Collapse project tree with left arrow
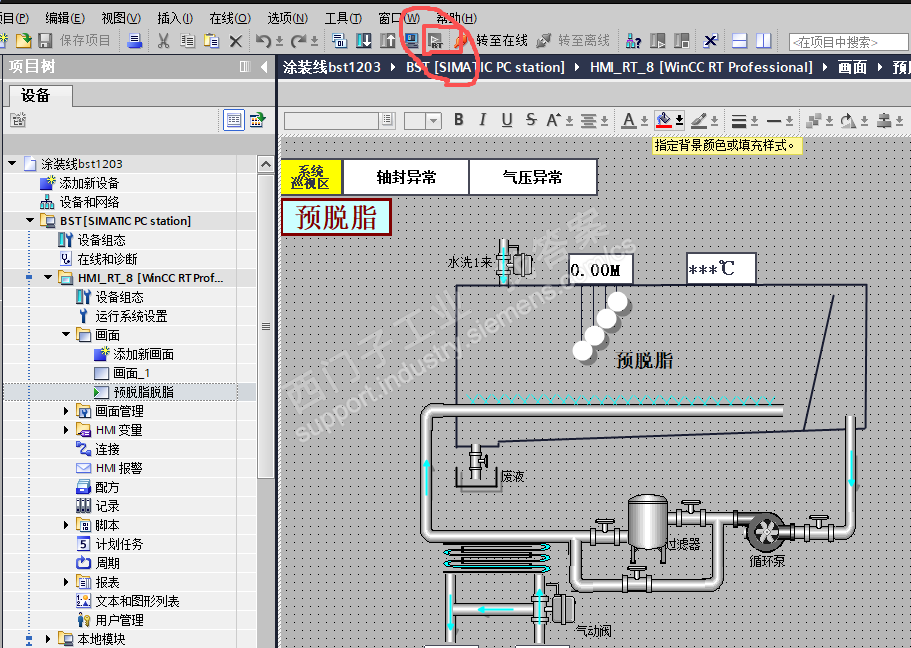911x648 pixels. coord(264,67)
